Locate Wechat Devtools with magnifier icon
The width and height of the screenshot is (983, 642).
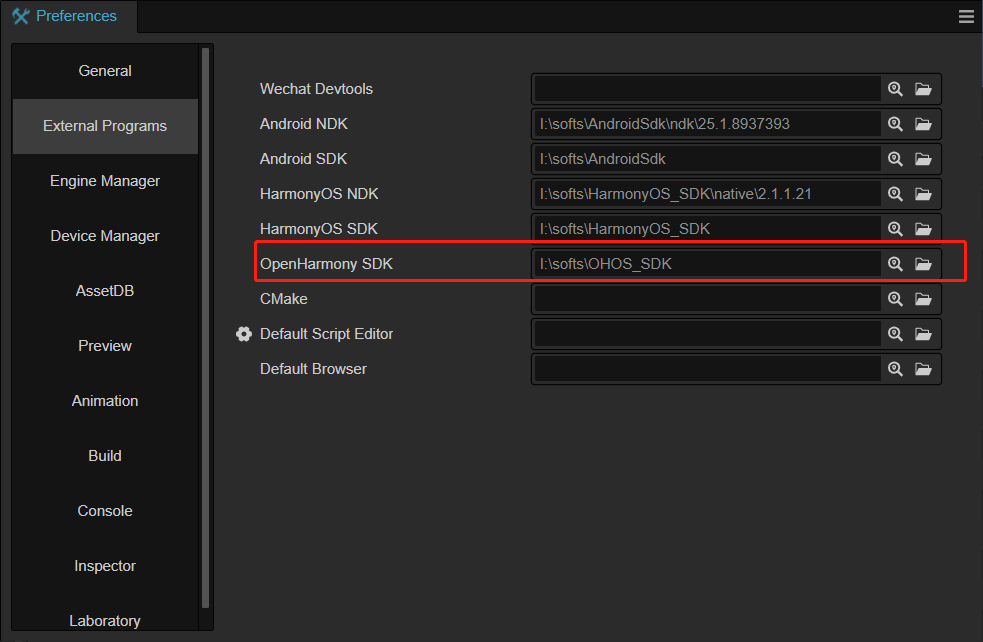[895, 89]
